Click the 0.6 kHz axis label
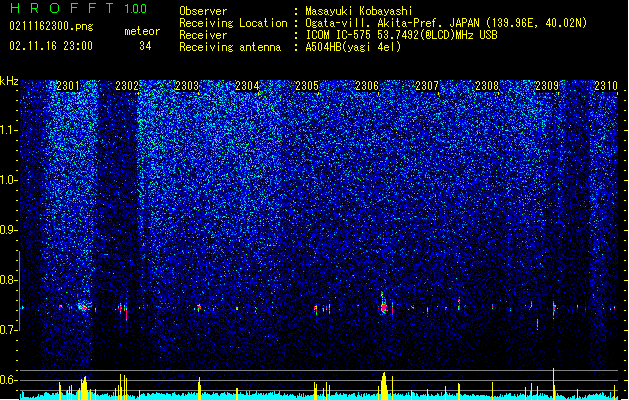Screen dimensions: 629x400 point(9,380)
